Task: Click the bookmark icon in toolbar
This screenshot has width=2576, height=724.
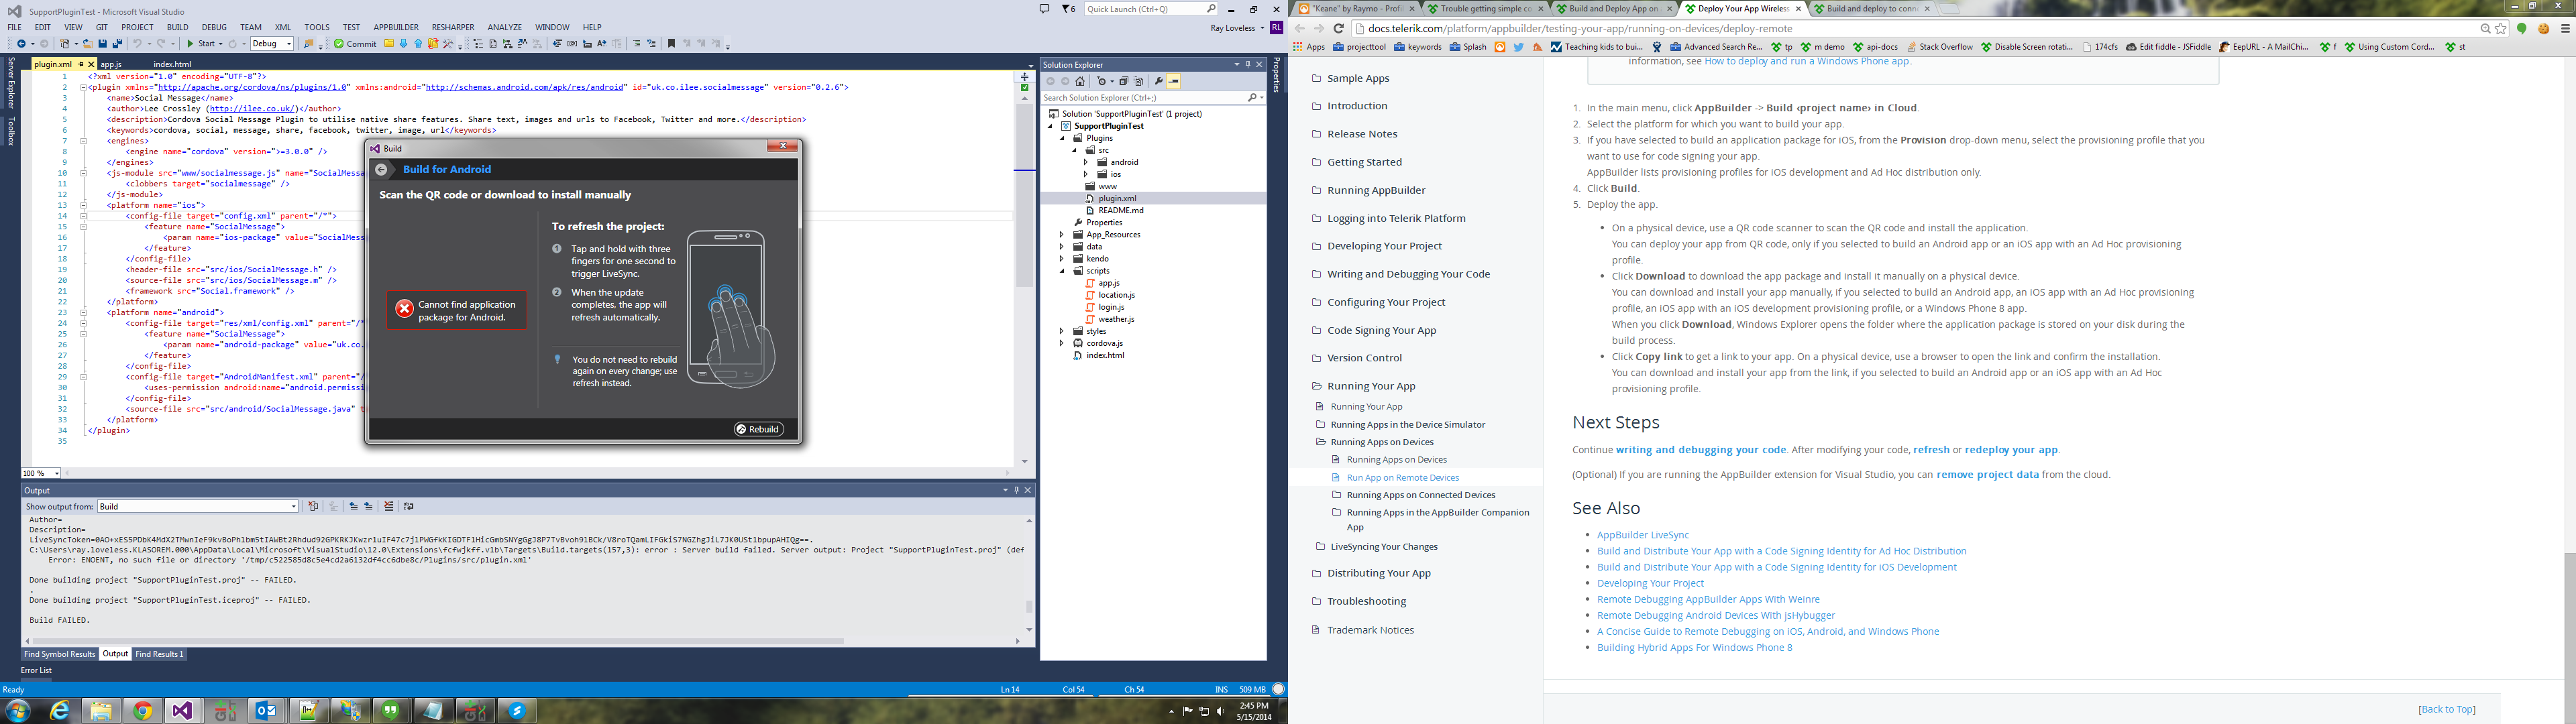Action: 672,44
